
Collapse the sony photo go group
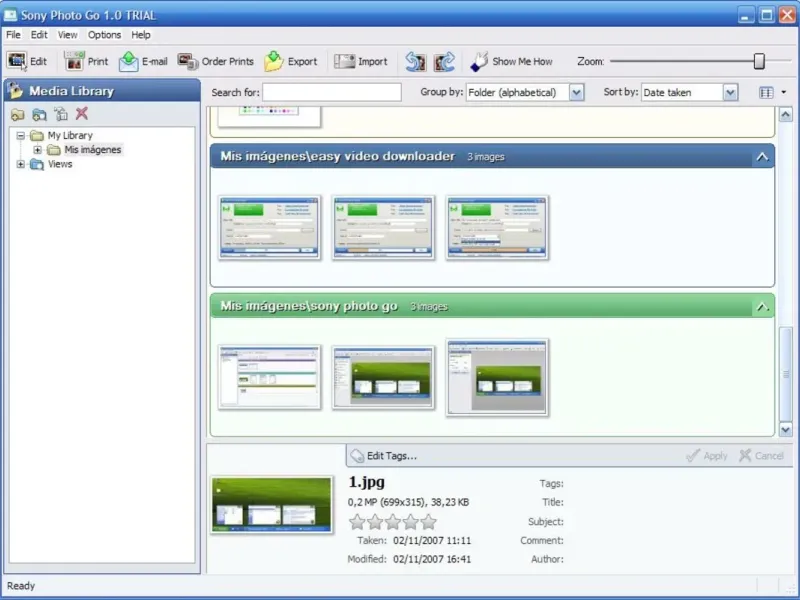click(x=762, y=307)
